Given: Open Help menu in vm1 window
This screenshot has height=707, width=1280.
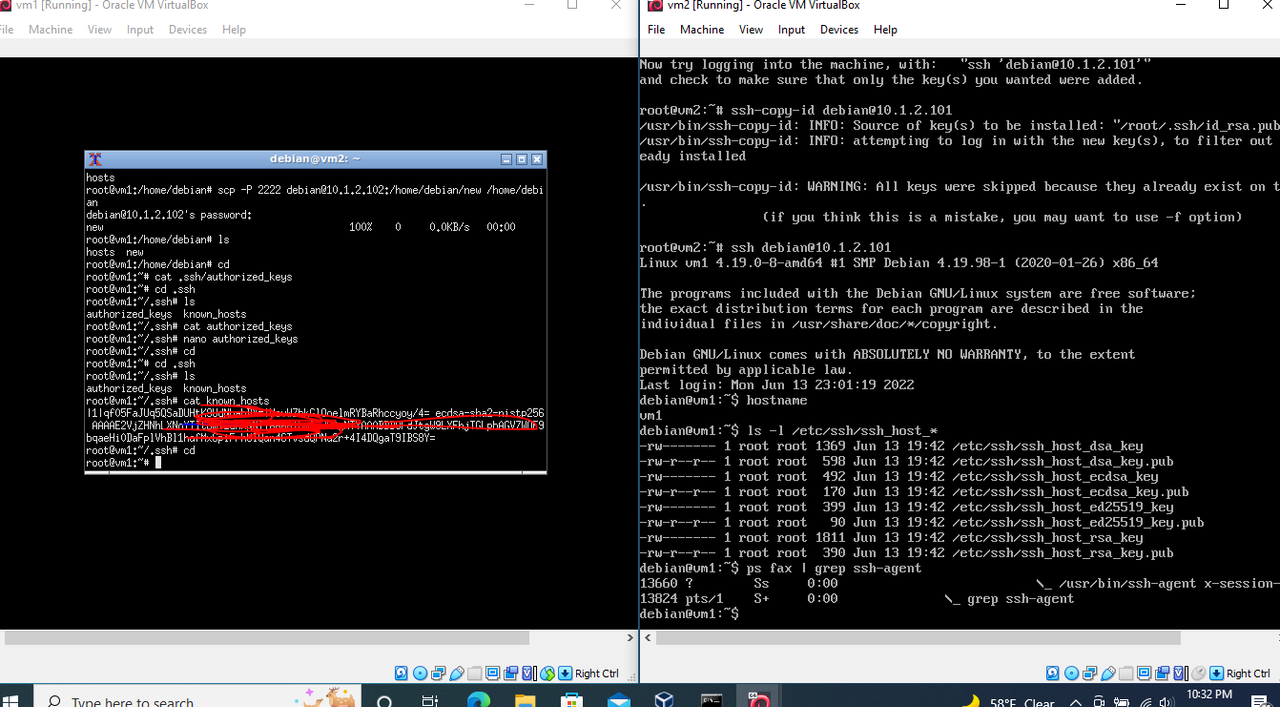Looking at the screenshot, I should coord(234,29).
